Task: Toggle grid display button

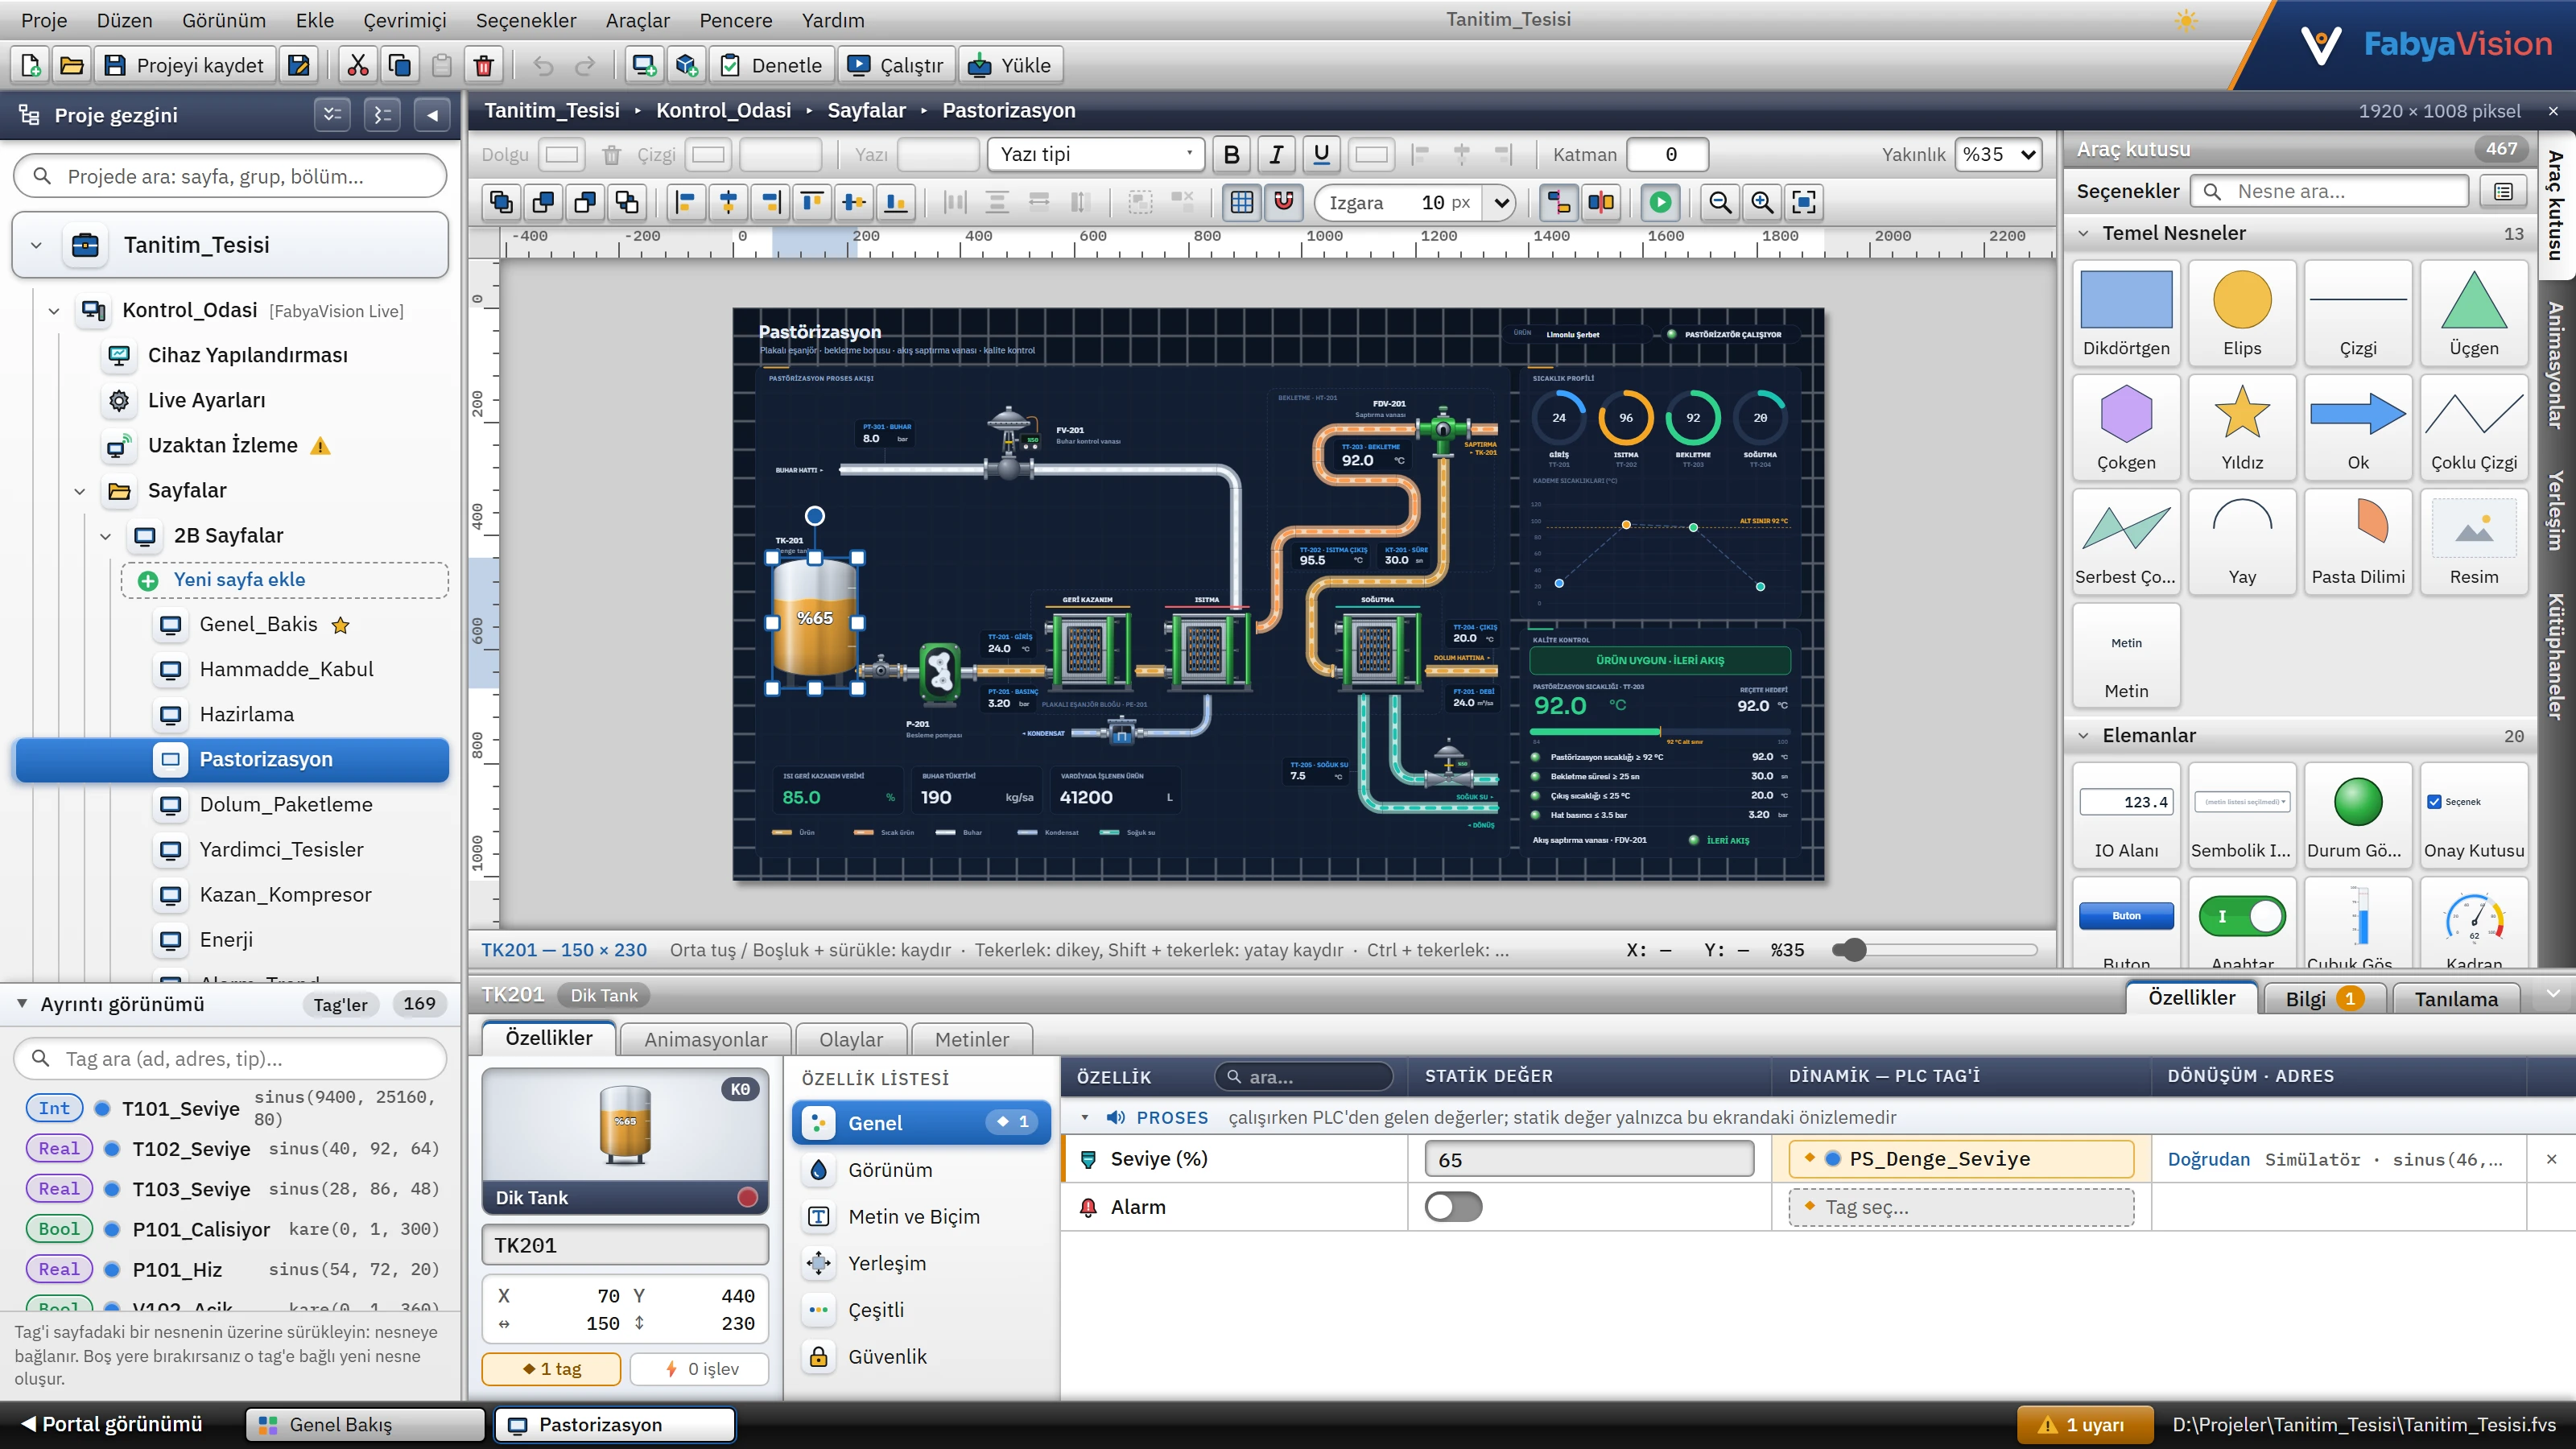Action: tap(1241, 202)
